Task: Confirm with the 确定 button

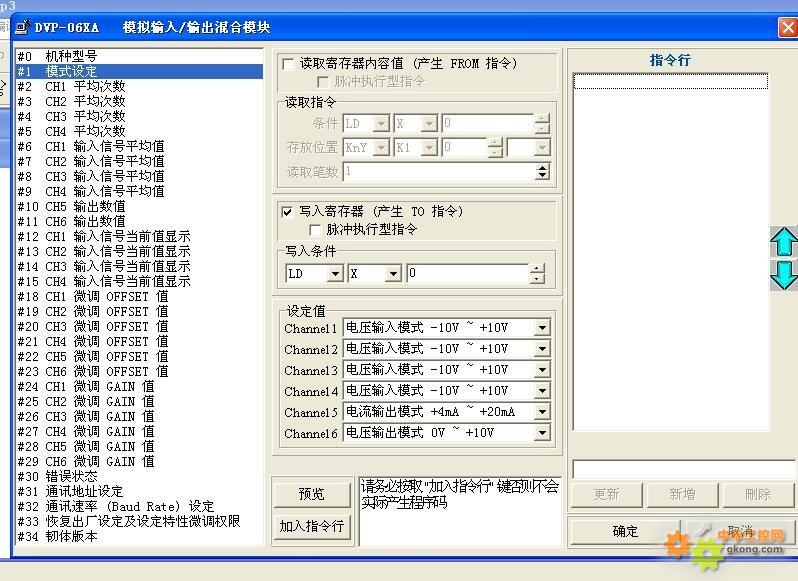Action: 625,531
